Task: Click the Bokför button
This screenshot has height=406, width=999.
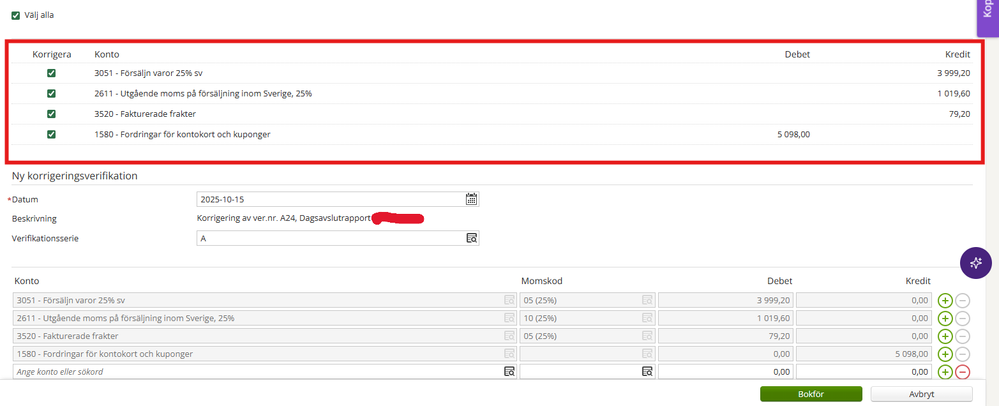Action: (x=811, y=394)
